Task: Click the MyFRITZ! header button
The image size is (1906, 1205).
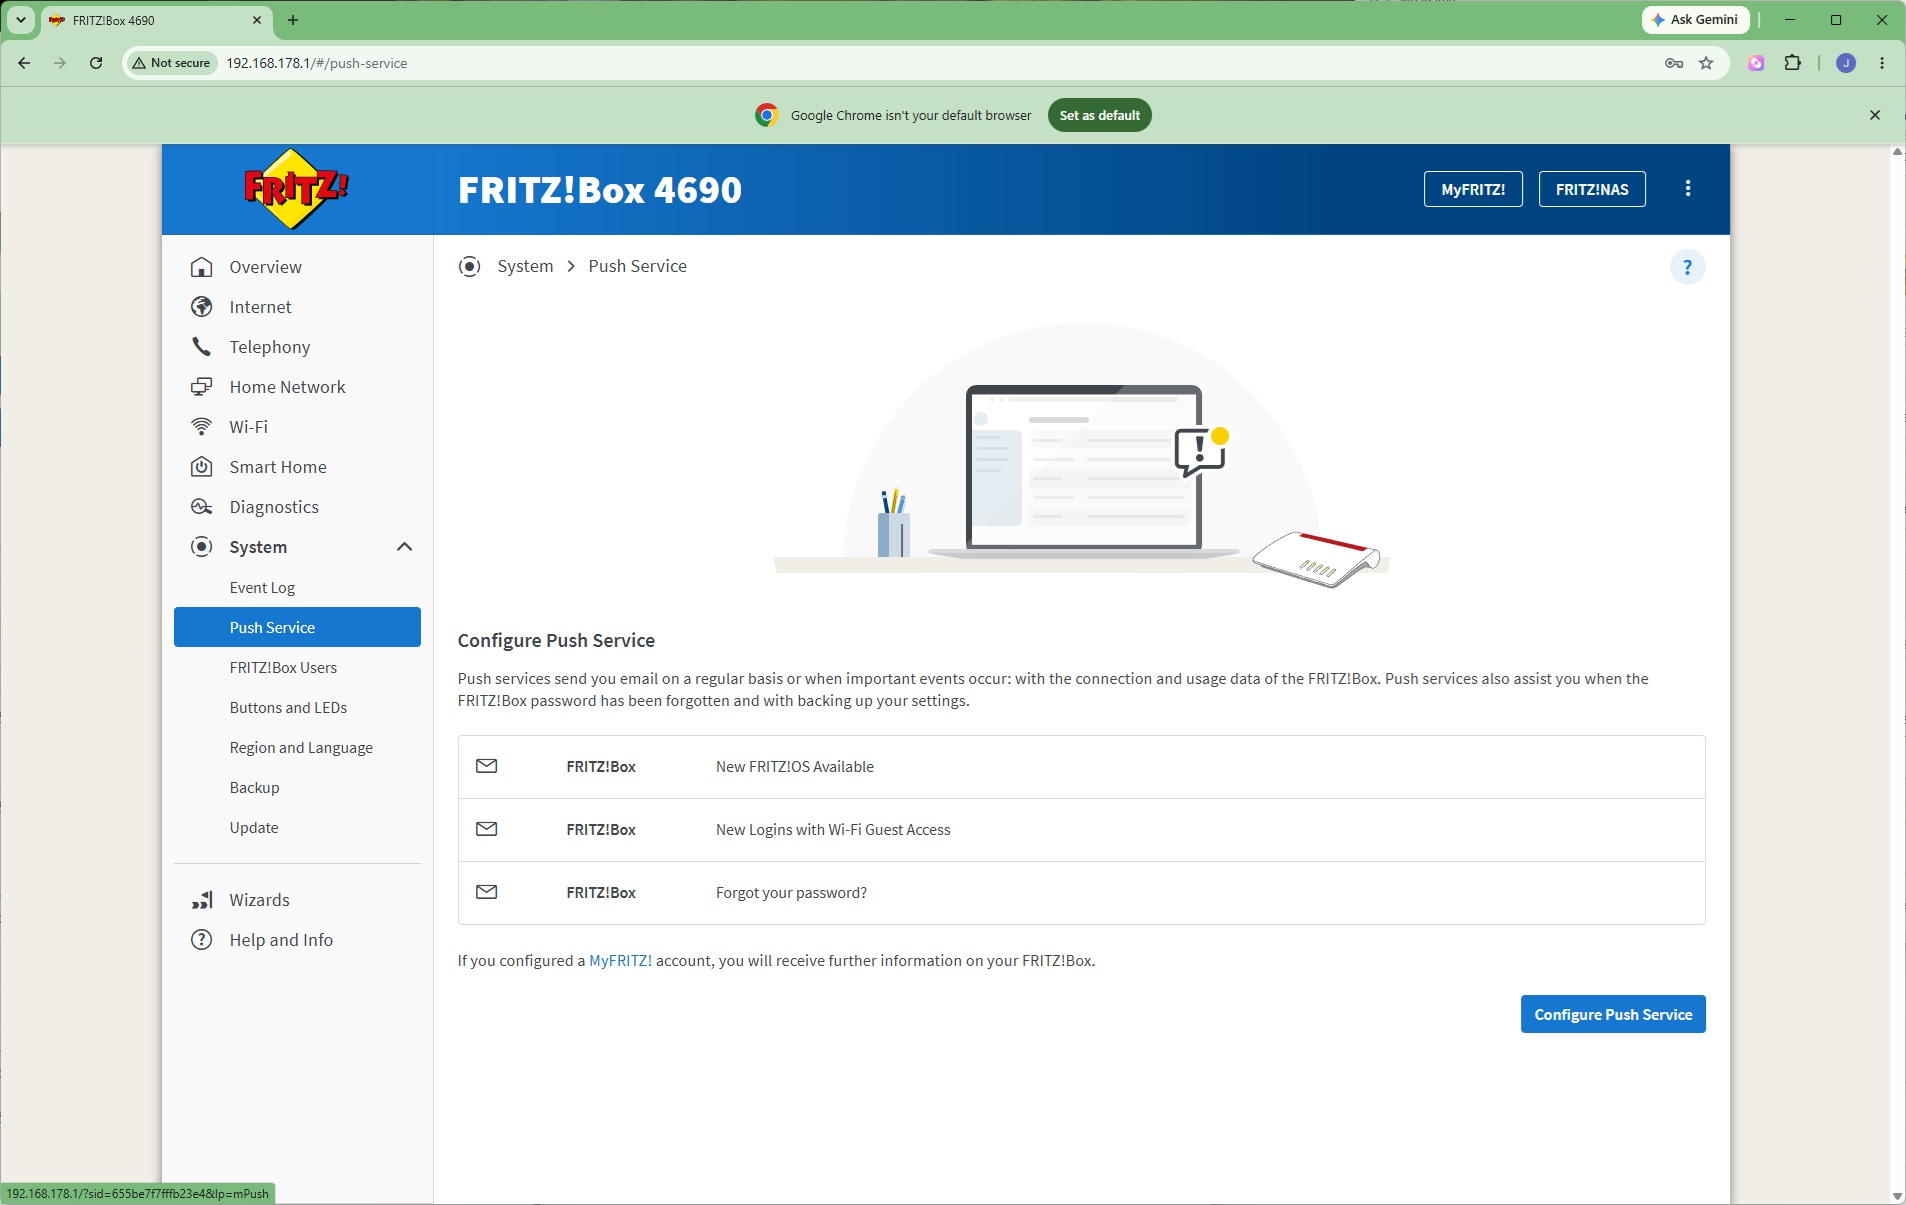Action: tap(1473, 189)
